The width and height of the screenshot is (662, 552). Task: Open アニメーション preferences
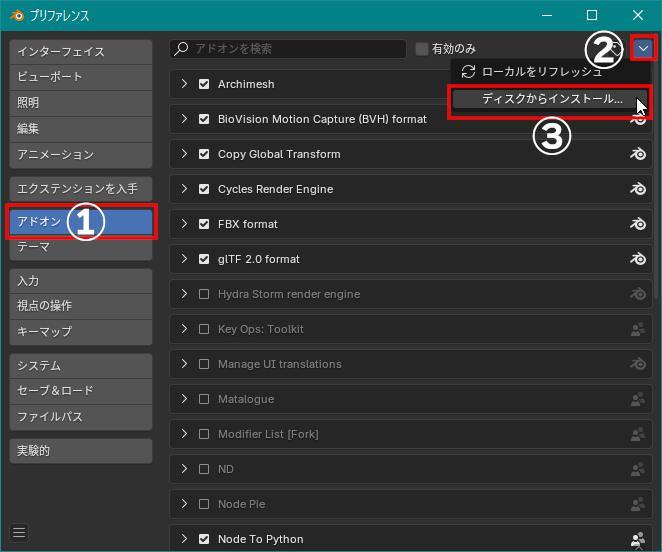point(81,155)
